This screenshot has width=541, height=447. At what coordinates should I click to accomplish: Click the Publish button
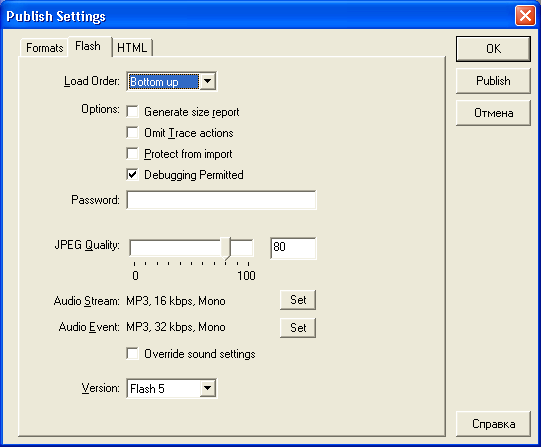pos(493,81)
